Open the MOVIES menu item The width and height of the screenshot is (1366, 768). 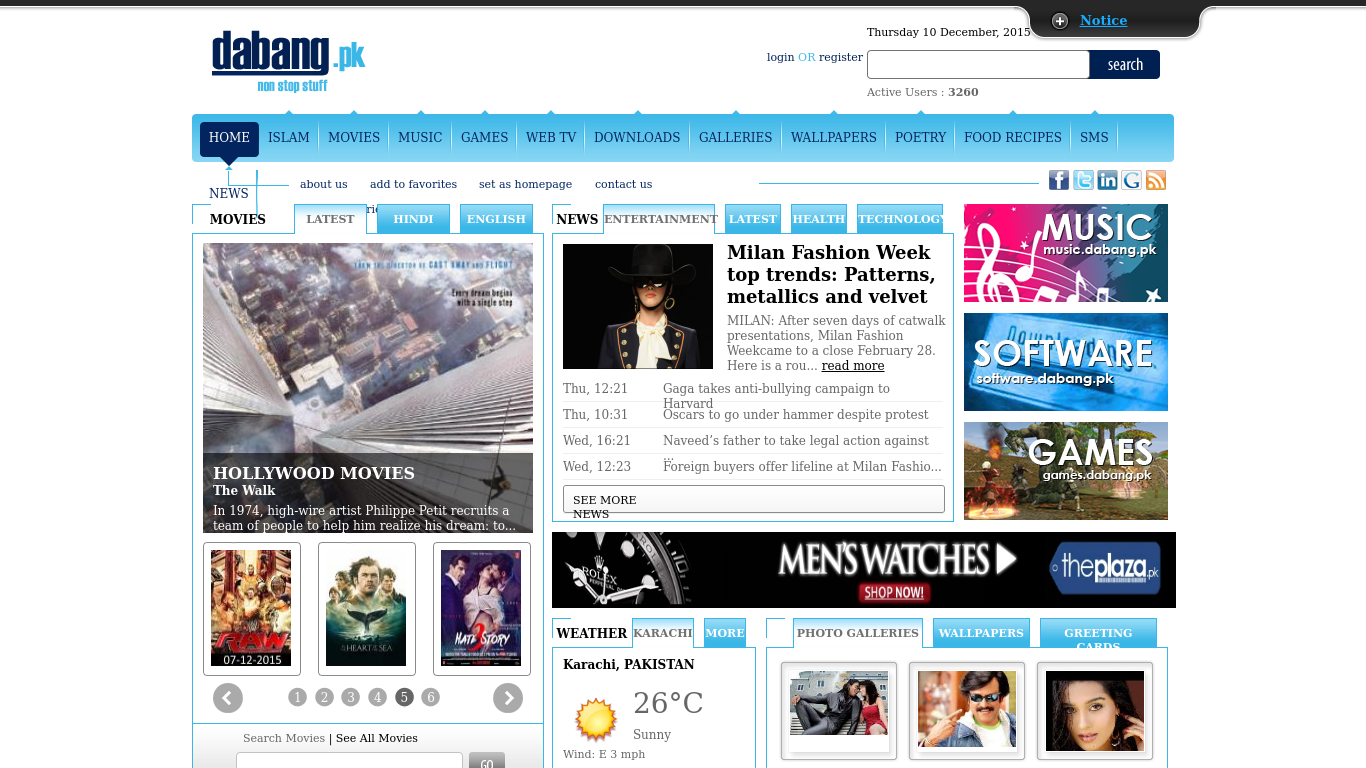coord(354,138)
